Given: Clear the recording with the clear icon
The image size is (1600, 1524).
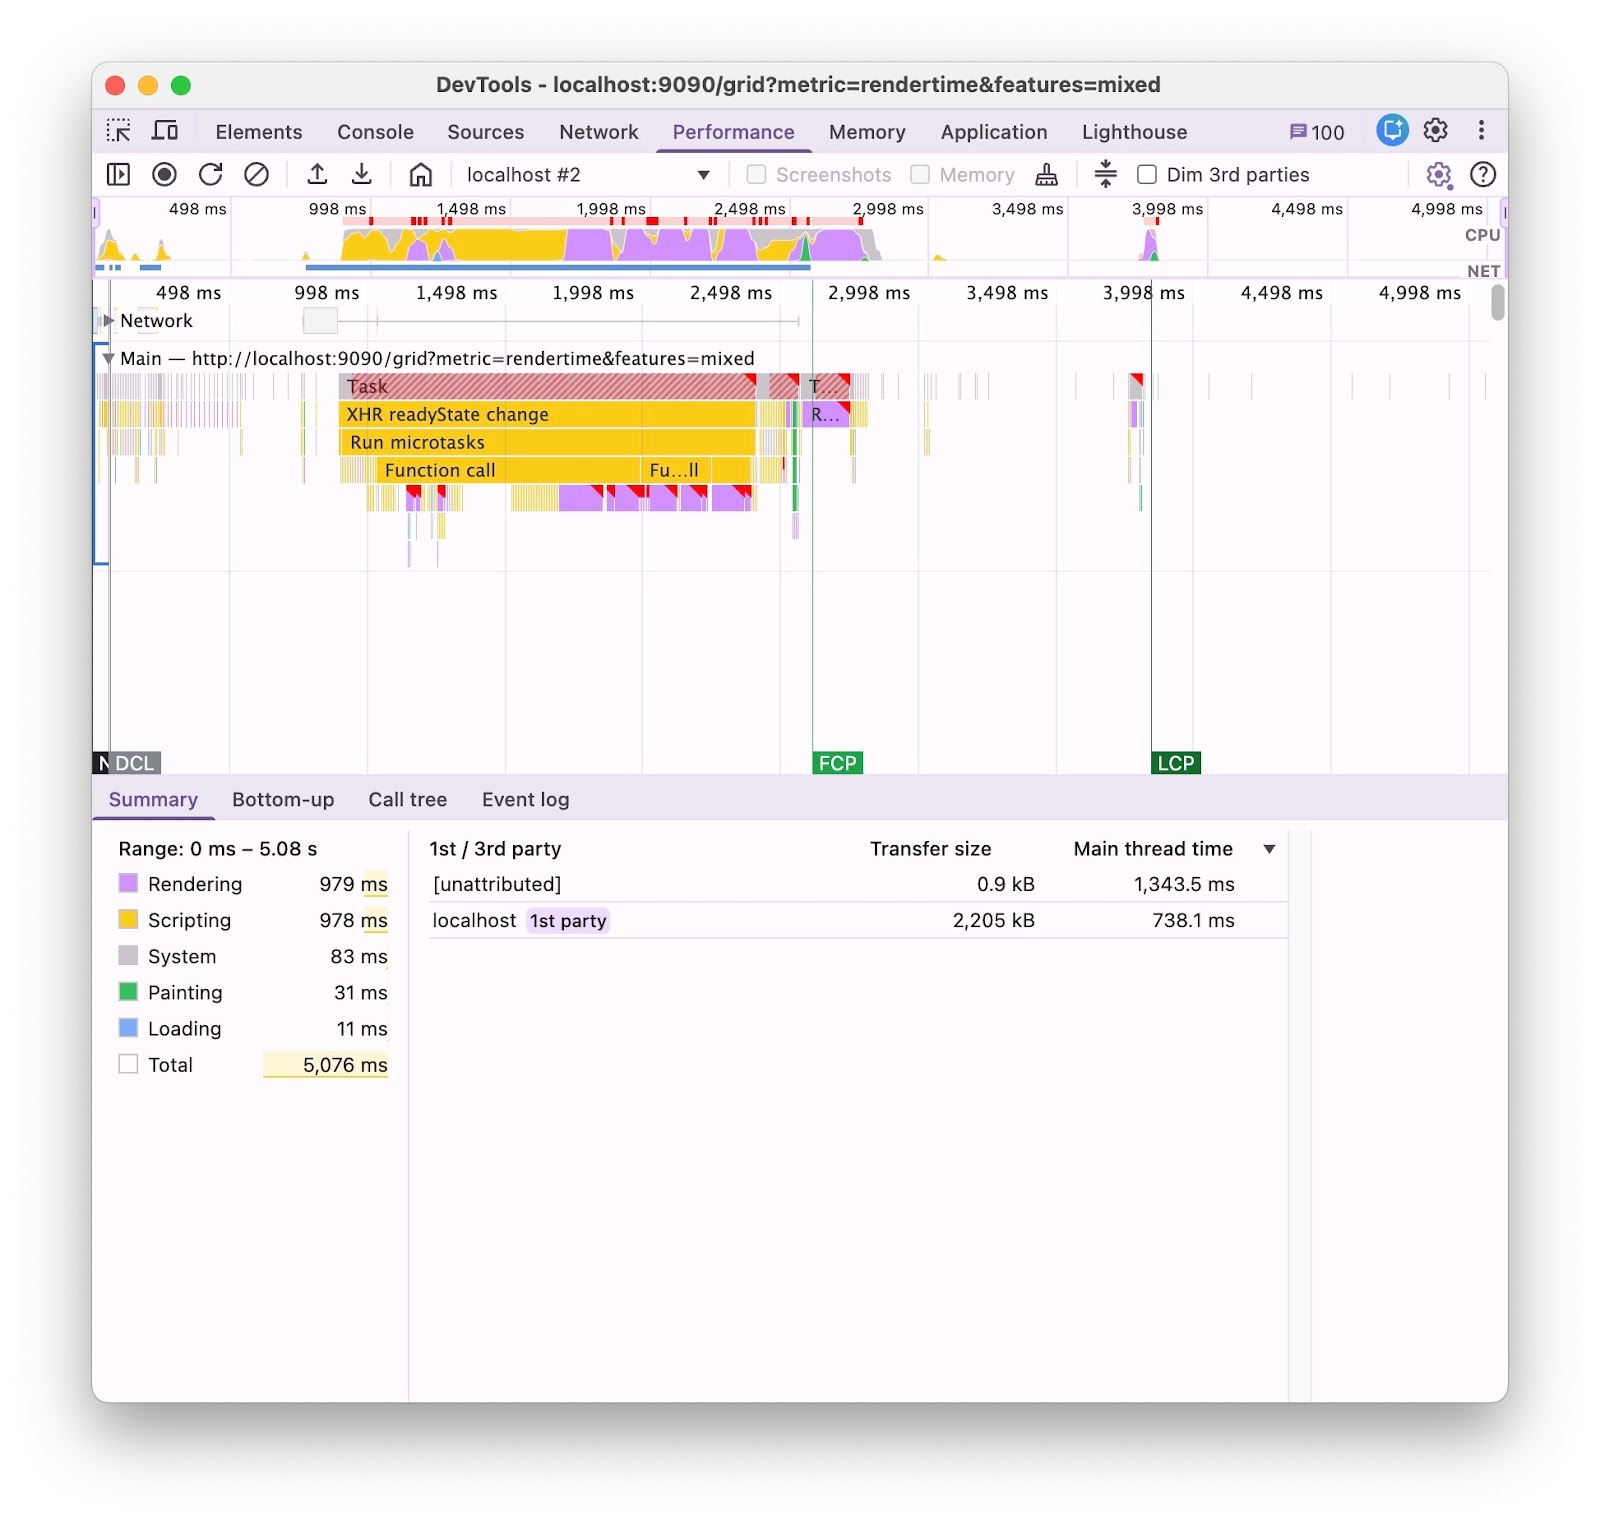Looking at the screenshot, I should point(257,175).
